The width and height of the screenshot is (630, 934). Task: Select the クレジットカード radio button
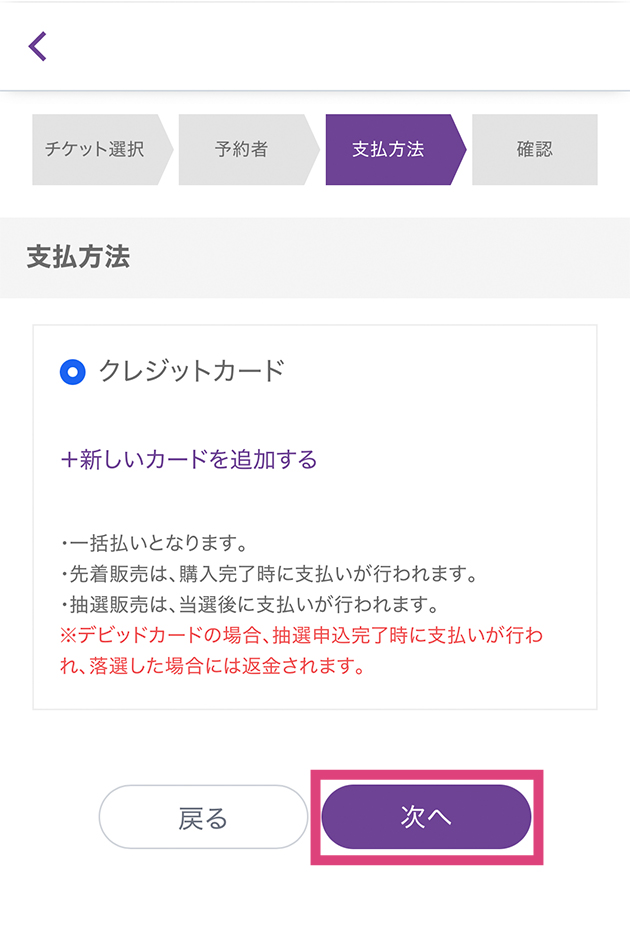(x=73, y=372)
